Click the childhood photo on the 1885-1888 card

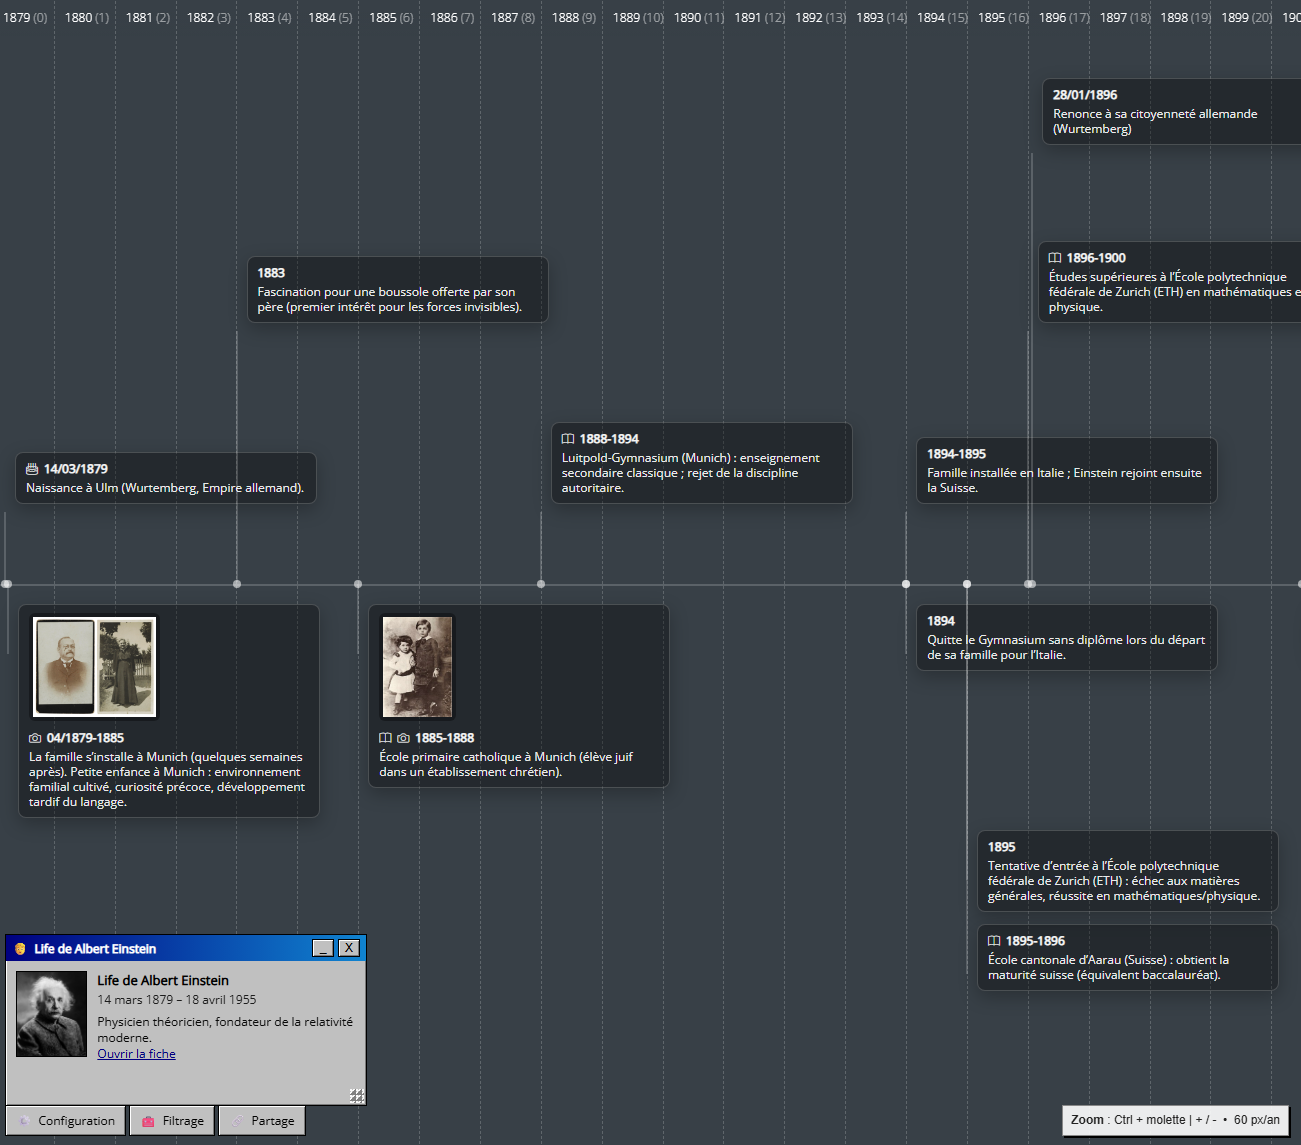pyautogui.click(x=417, y=666)
